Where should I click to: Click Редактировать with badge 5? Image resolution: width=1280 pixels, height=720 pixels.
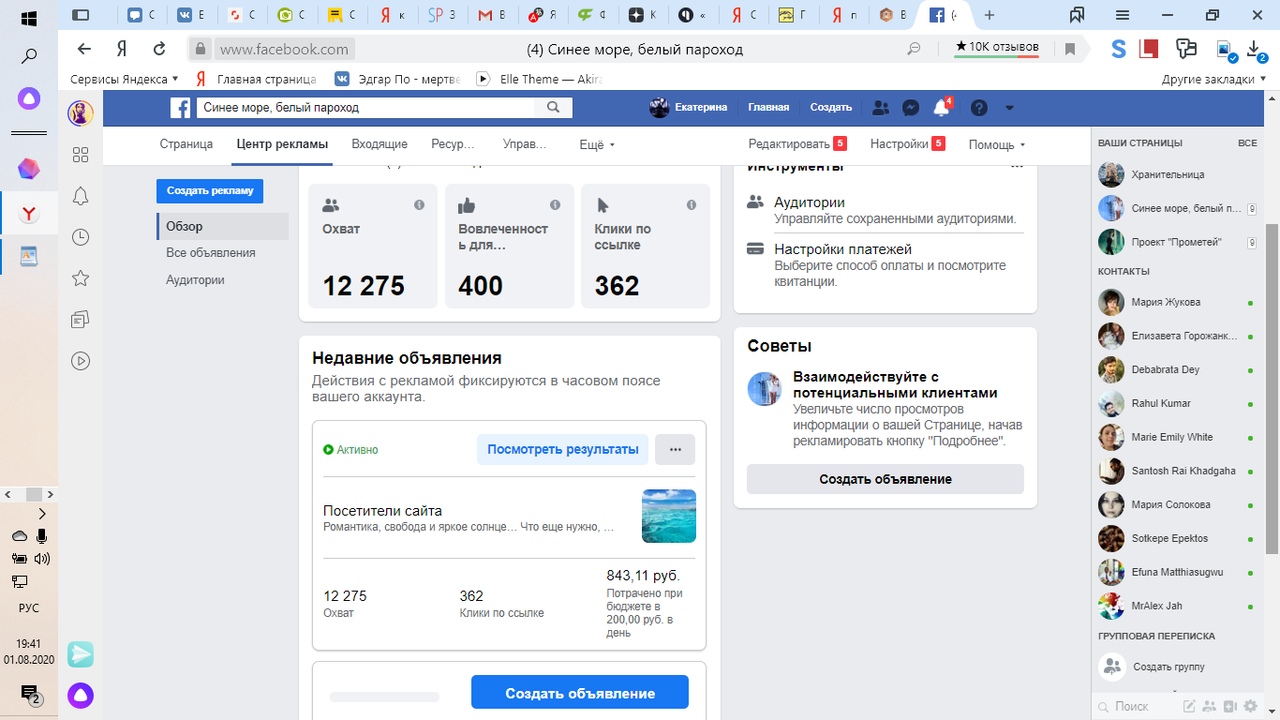click(x=797, y=144)
